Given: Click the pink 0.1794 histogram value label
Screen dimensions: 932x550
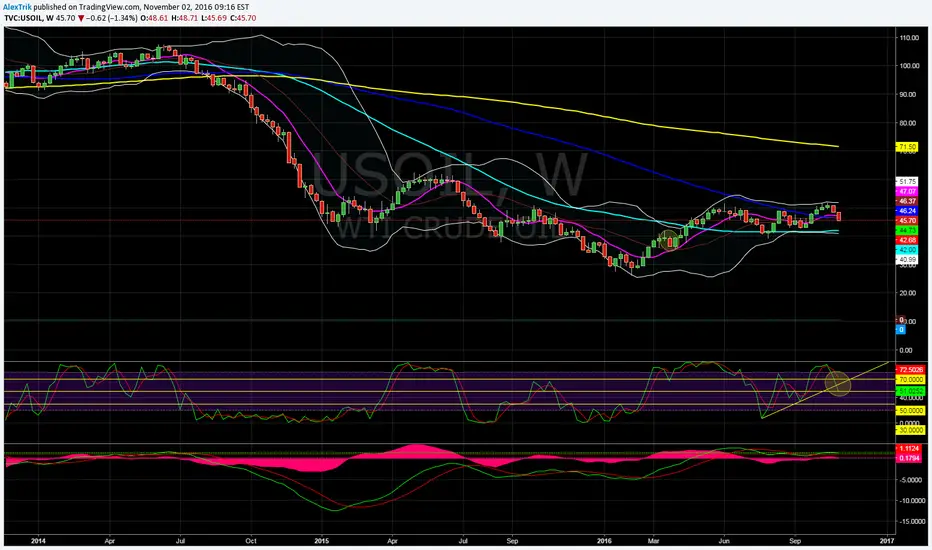Looking at the screenshot, I should point(909,458).
